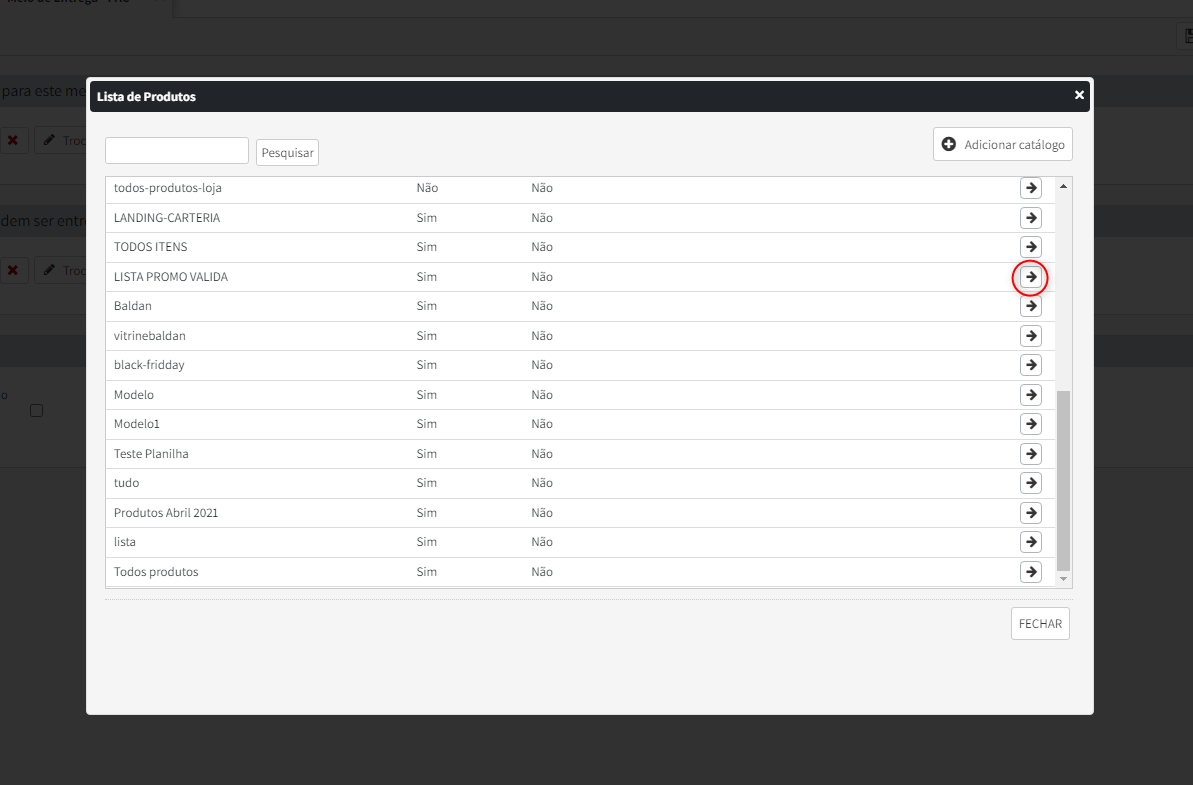Click the lower red X button in background page
Image resolution: width=1193 pixels, height=785 pixels.
tap(13, 270)
